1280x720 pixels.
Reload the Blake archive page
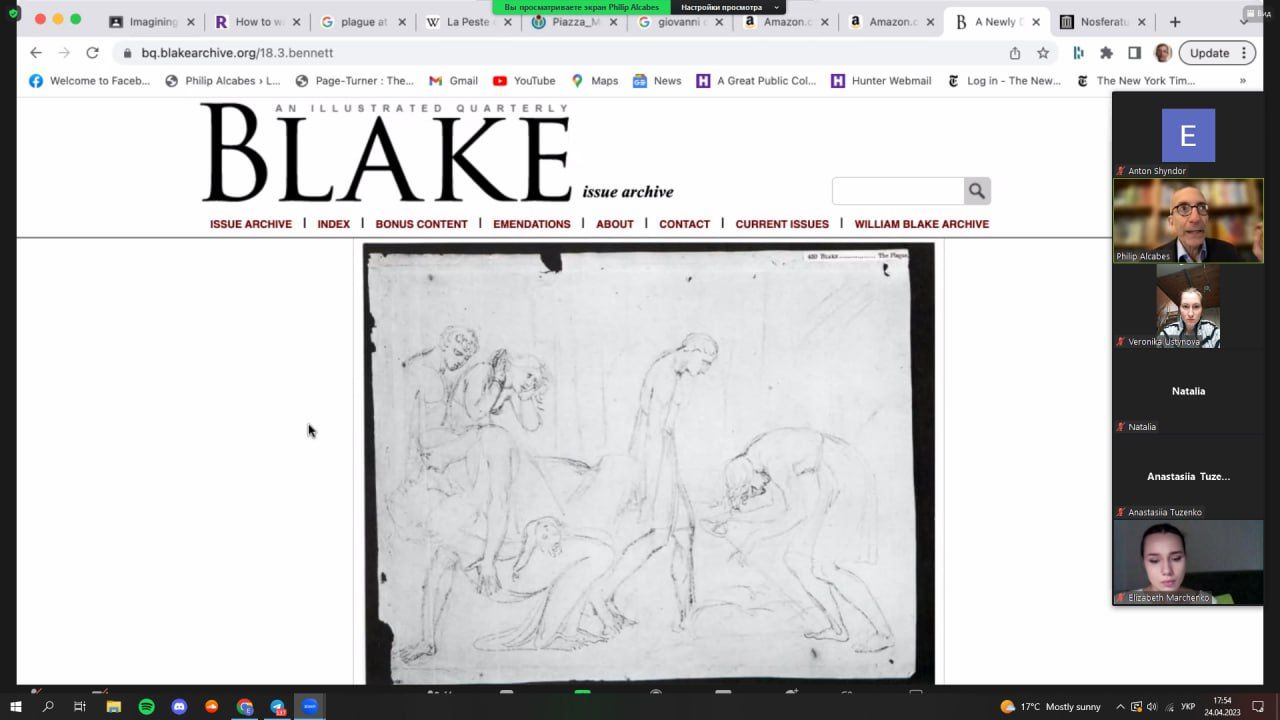pyautogui.click(x=92, y=53)
